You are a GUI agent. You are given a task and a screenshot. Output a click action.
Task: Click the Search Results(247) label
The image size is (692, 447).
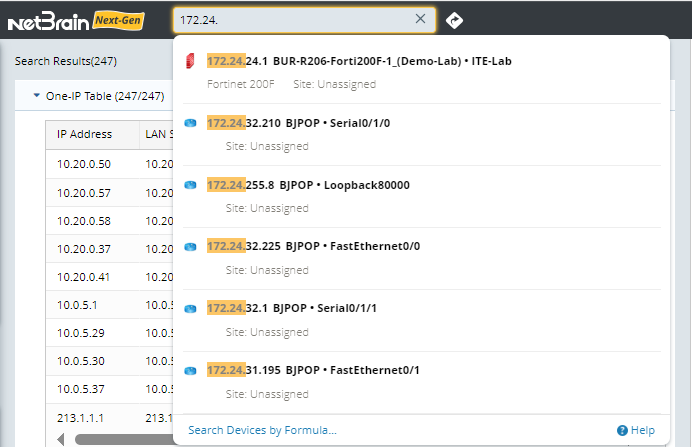(x=66, y=61)
